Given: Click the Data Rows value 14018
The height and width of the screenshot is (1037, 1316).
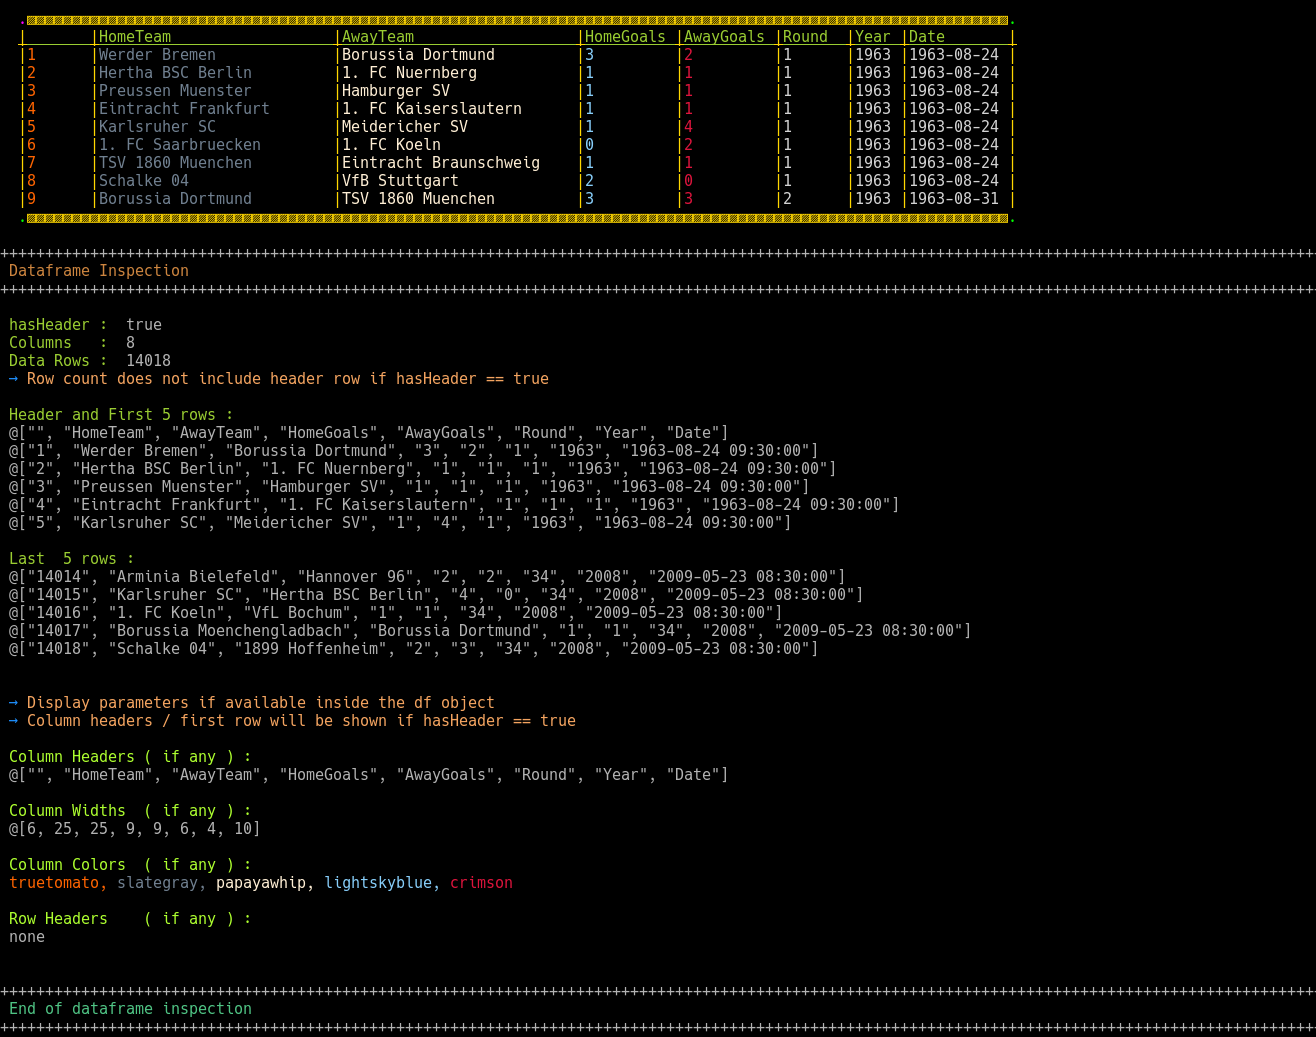Looking at the screenshot, I should pos(148,361).
